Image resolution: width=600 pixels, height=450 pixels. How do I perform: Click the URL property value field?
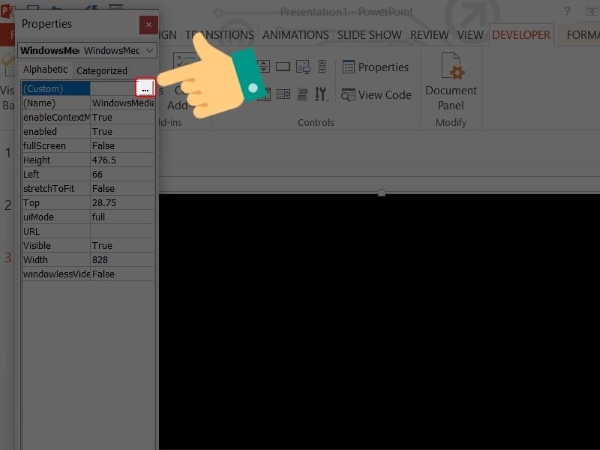coord(122,231)
